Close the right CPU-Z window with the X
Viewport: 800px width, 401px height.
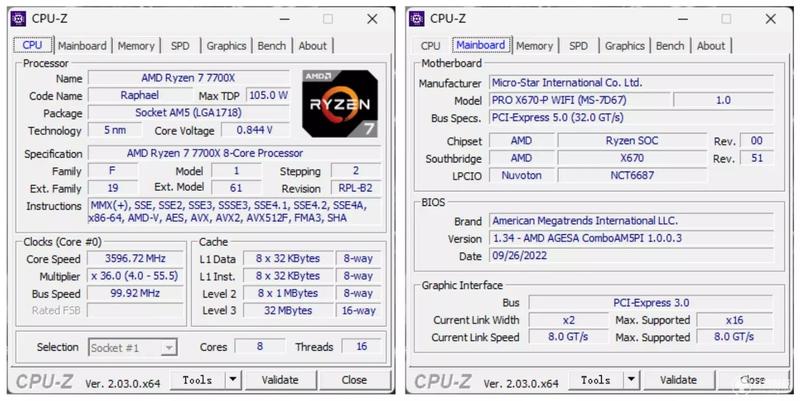tap(770, 19)
